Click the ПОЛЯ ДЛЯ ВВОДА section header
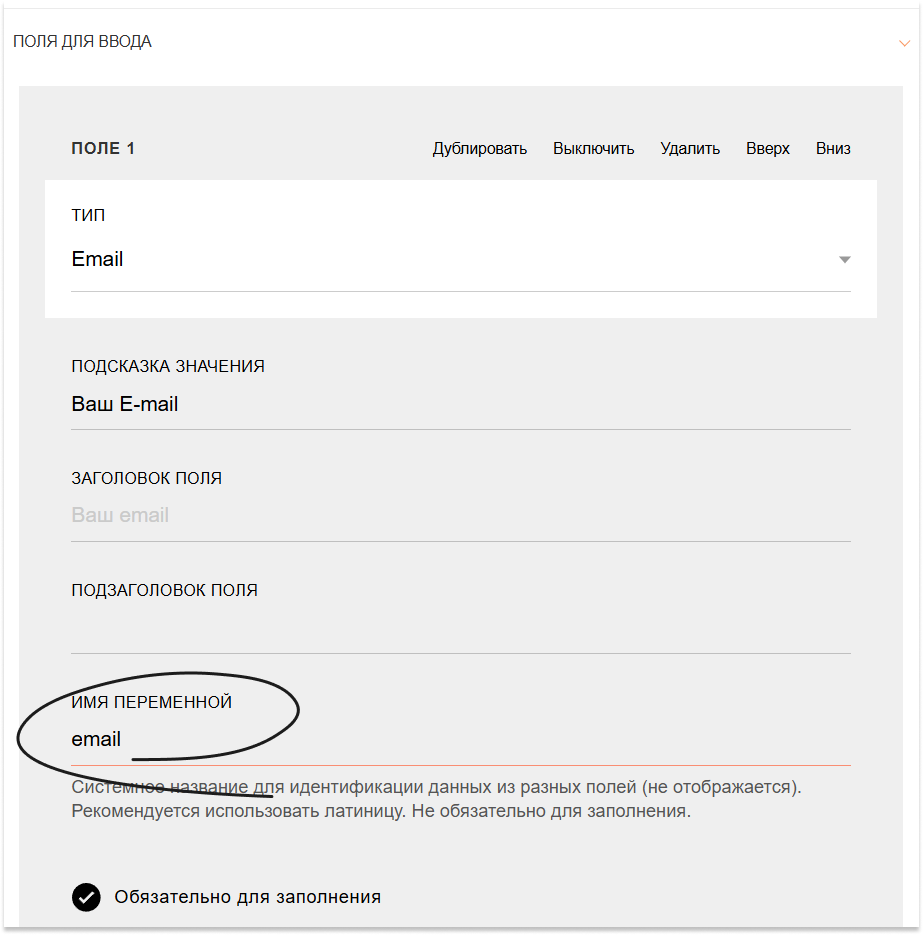 point(82,42)
